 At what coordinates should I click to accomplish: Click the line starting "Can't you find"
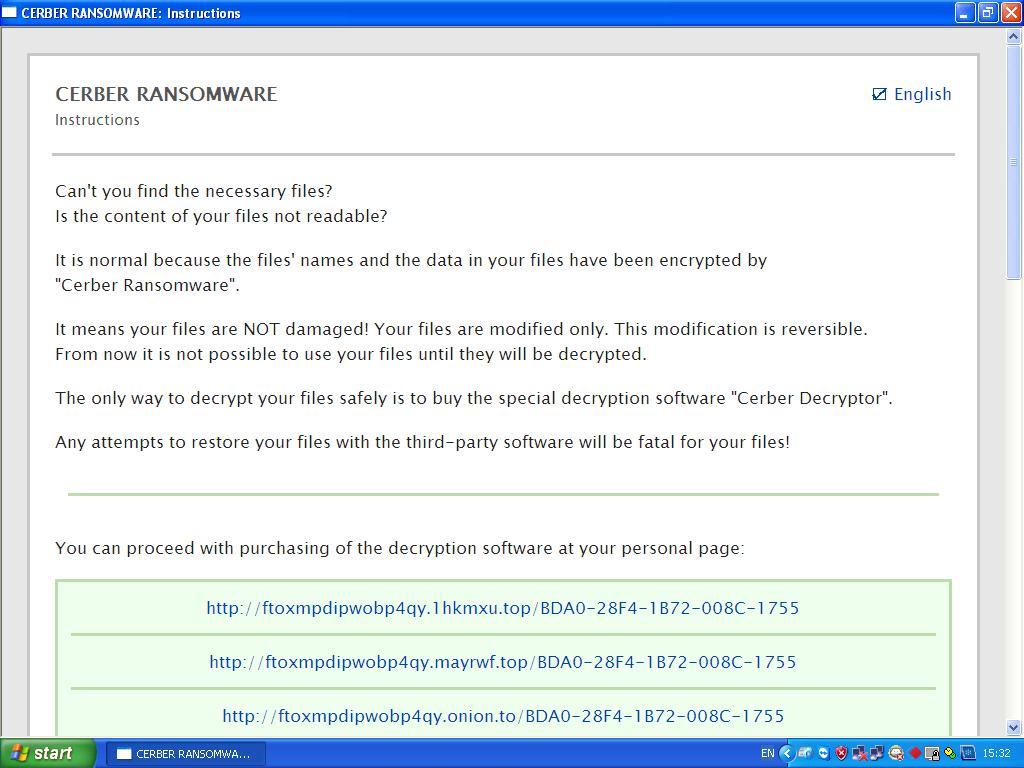[194, 191]
